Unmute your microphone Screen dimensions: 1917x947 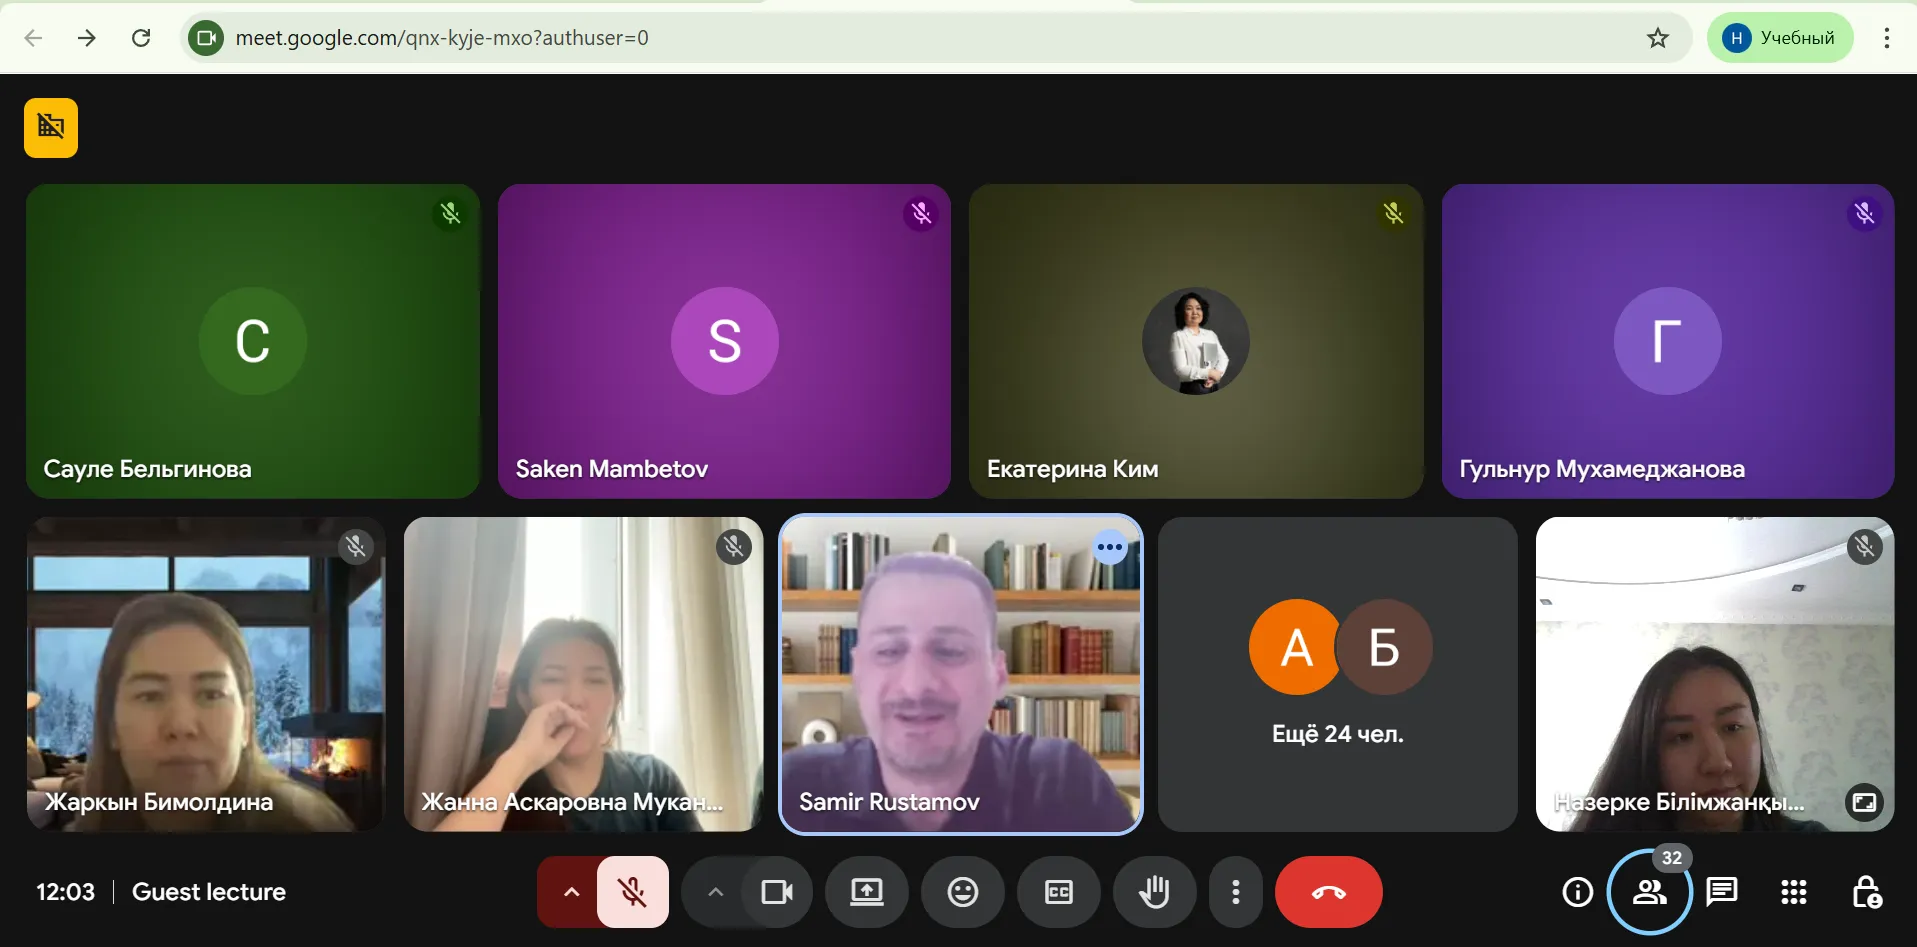pyautogui.click(x=632, y=892)
